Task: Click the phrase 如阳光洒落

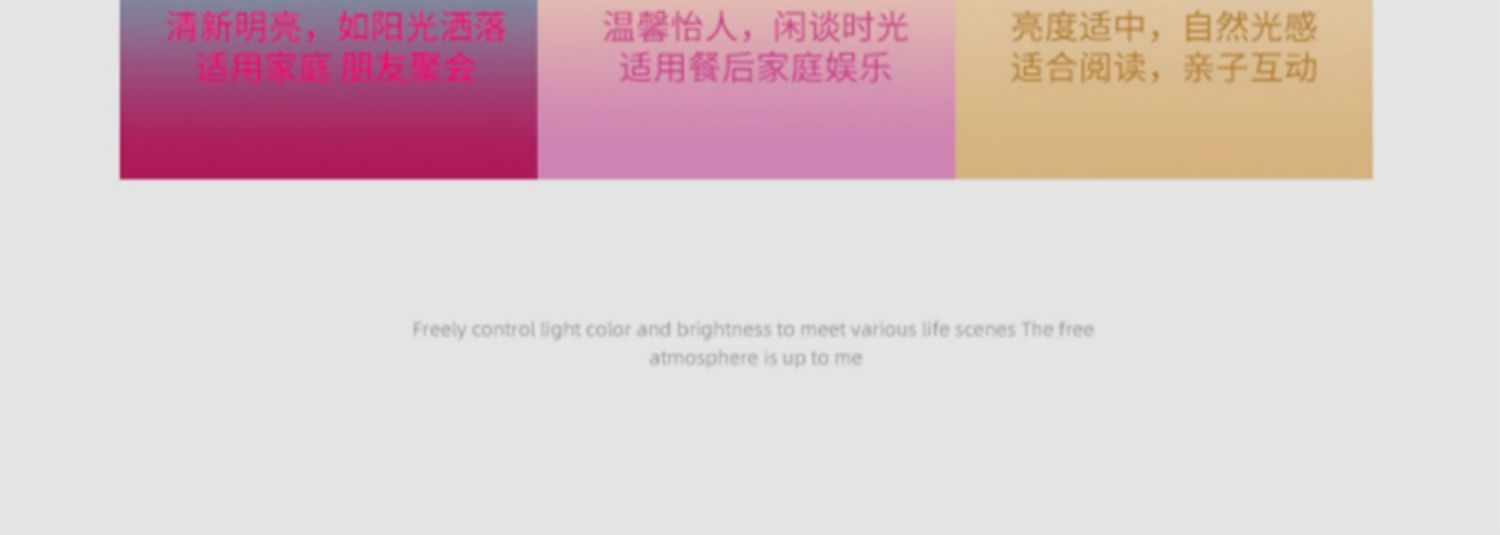Action: click(x=423, y=27)
